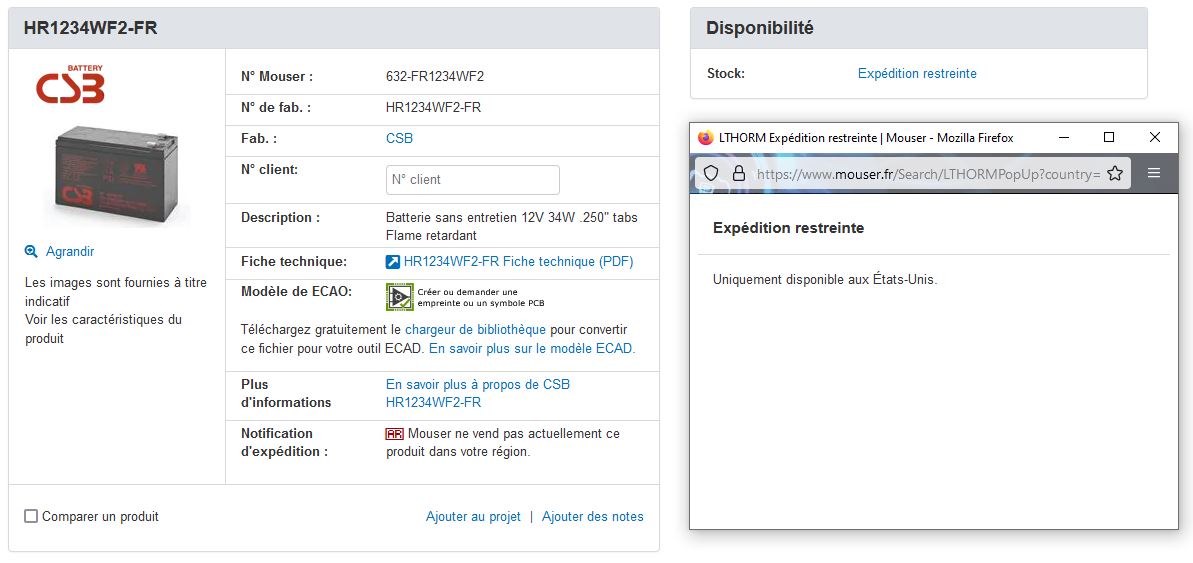1193x563 pixels.
Task: Click Expédition restreinte stock link
Action: pyautogui.click(x=917, y=74)
